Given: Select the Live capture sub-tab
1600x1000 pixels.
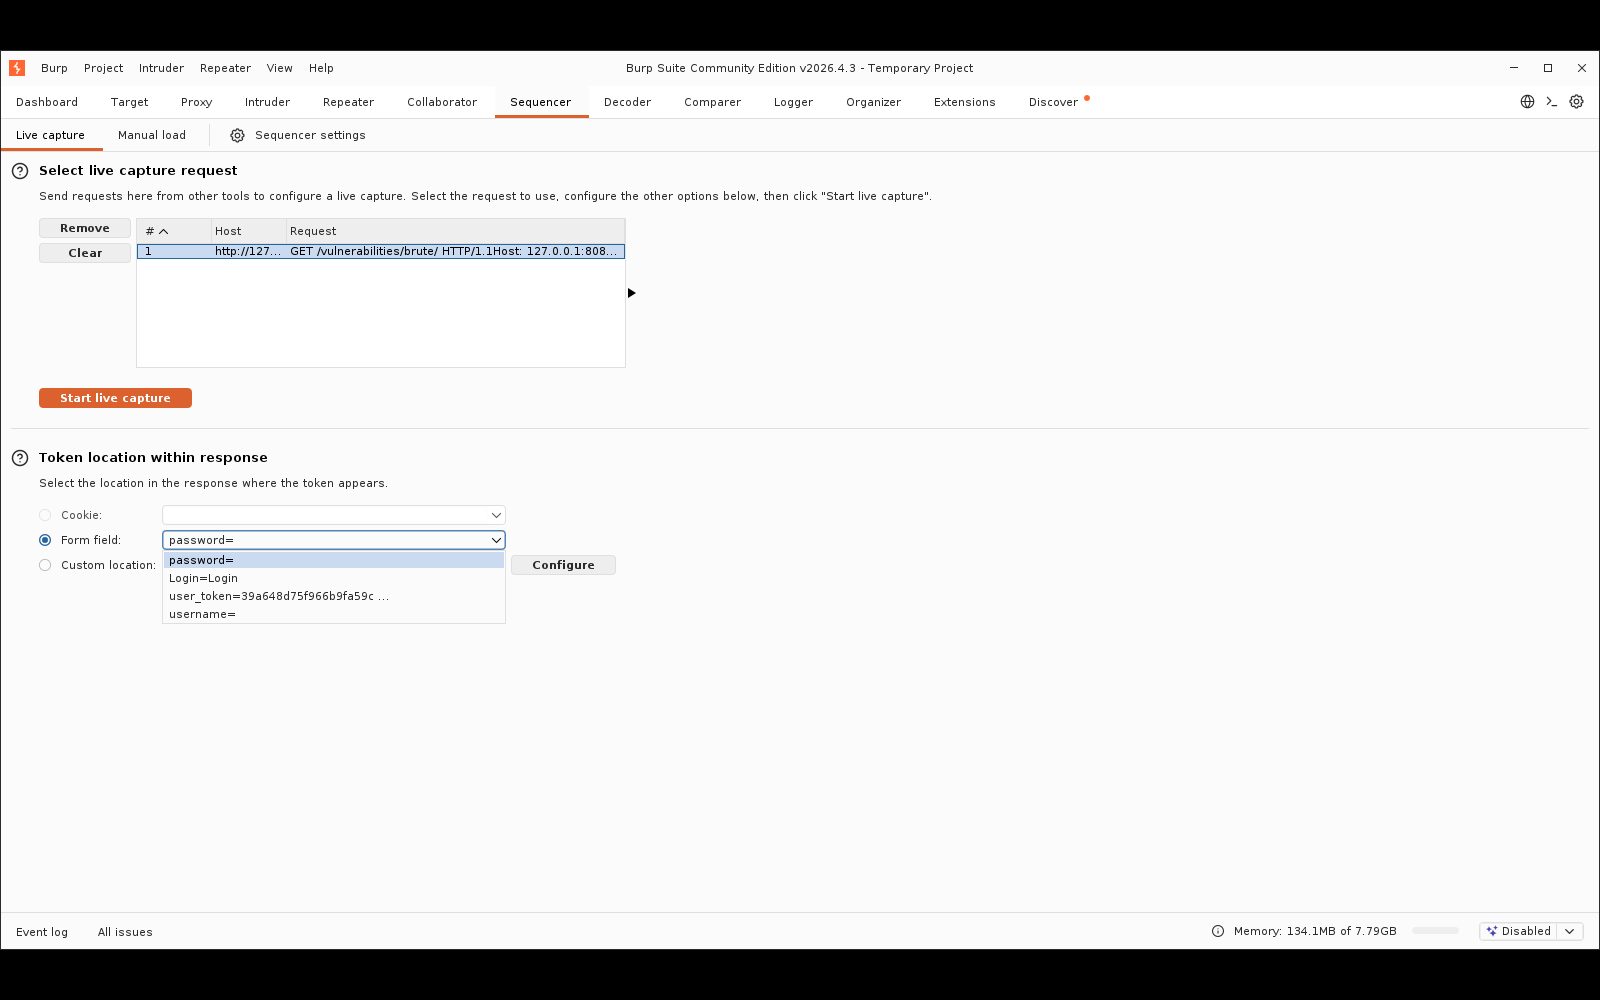Looking at the screenshot, I should 50,135.
